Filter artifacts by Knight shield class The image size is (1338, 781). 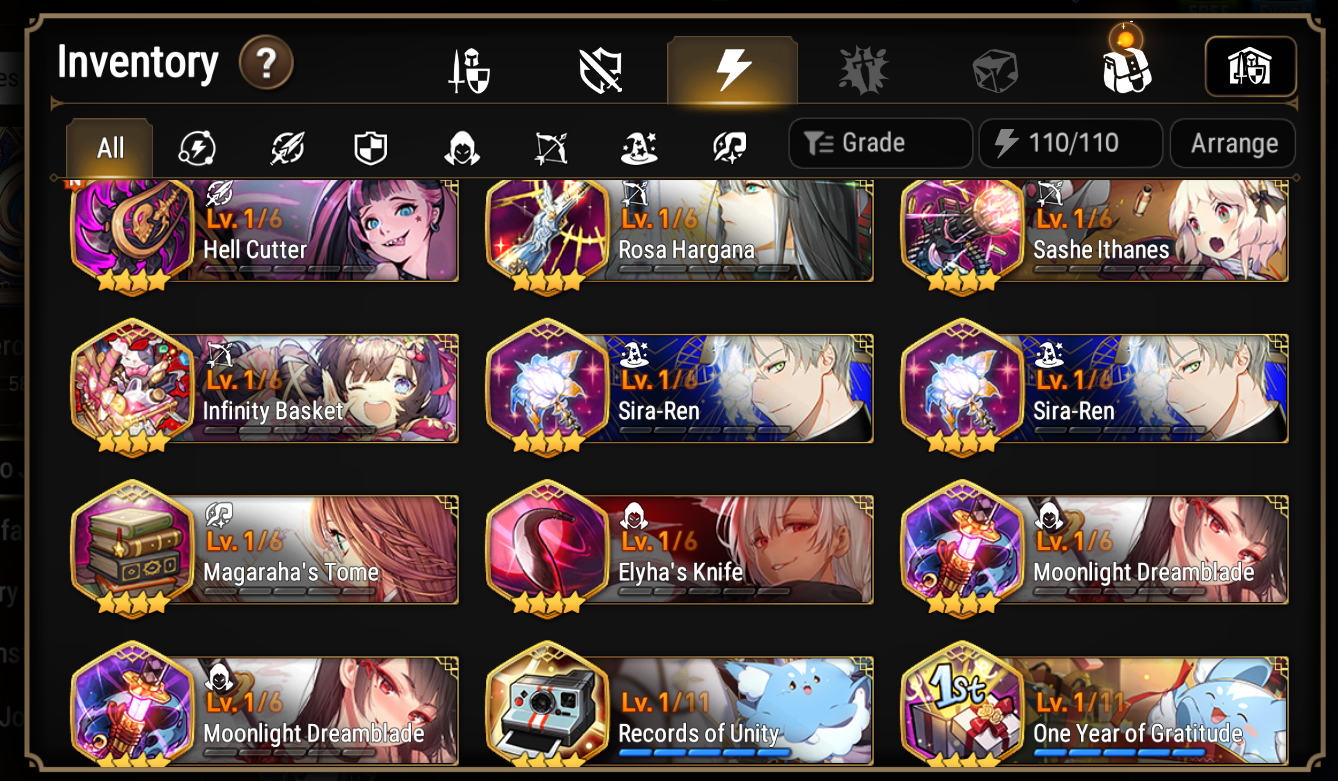click(x=371, y=149)
